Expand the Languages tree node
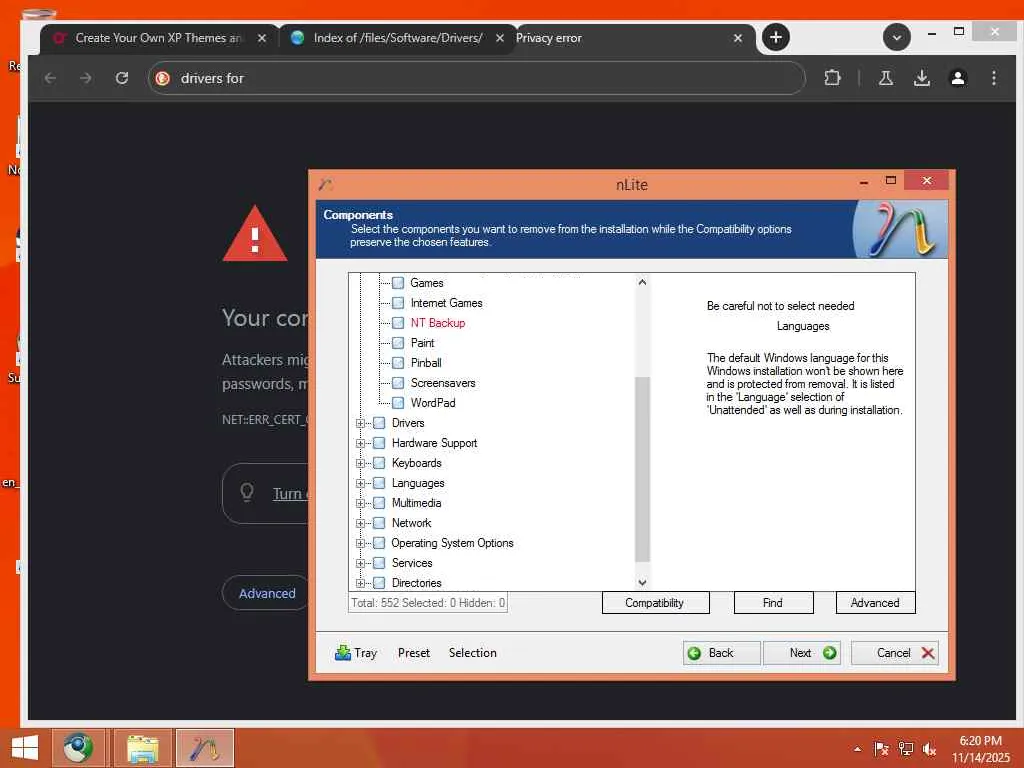 tap(360, 483)
